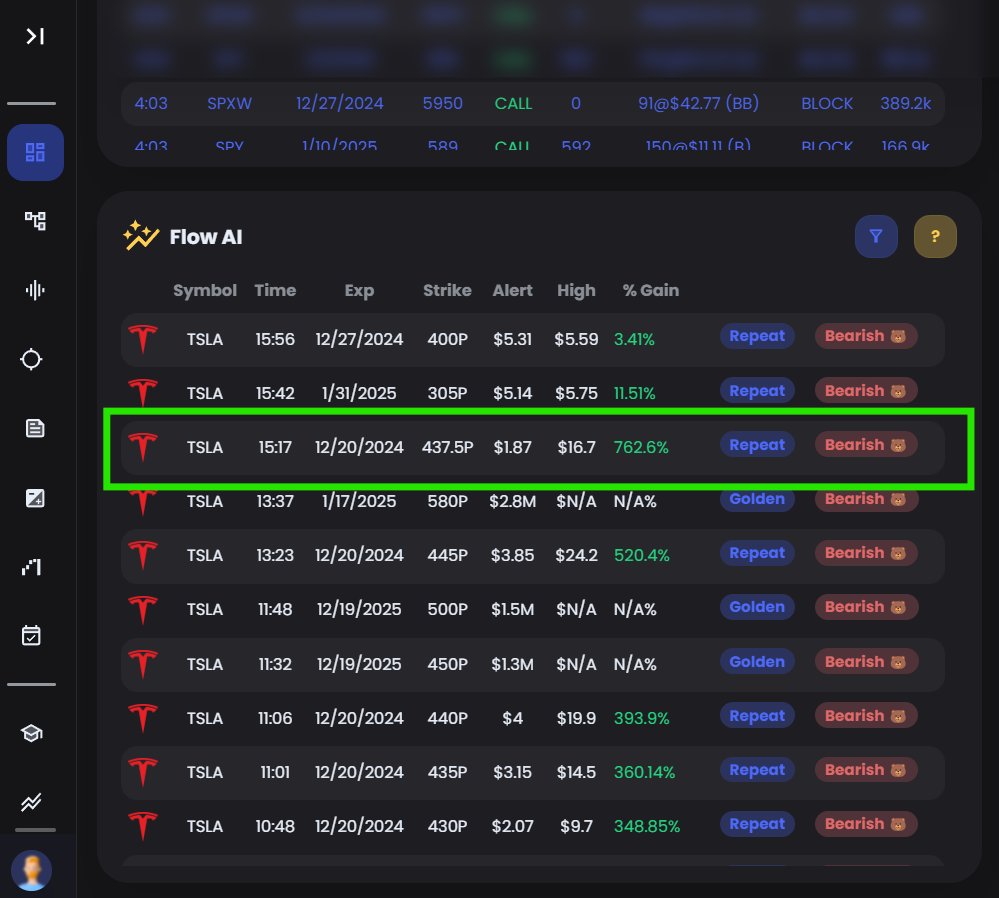Sort by the Exp column header
The image size is (999, 898).
tap(359, 291)
